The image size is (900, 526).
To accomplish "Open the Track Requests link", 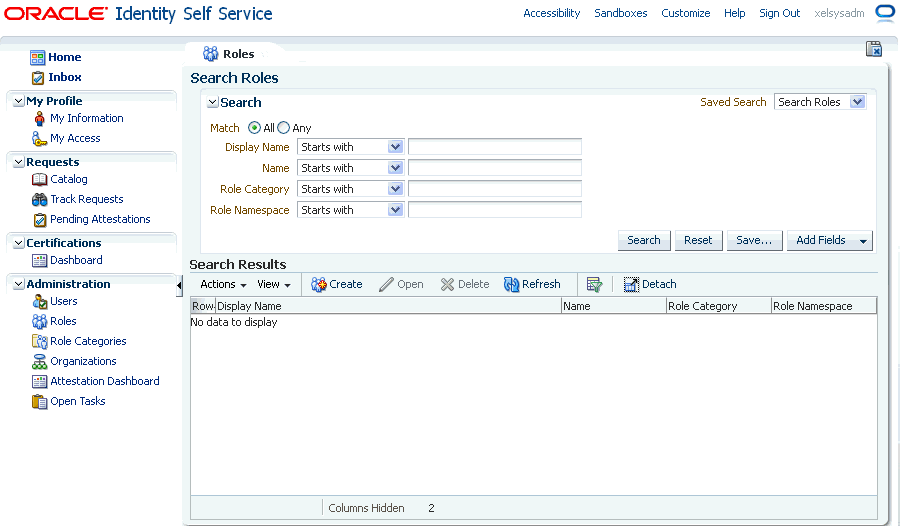I will [x=87, y=200].
